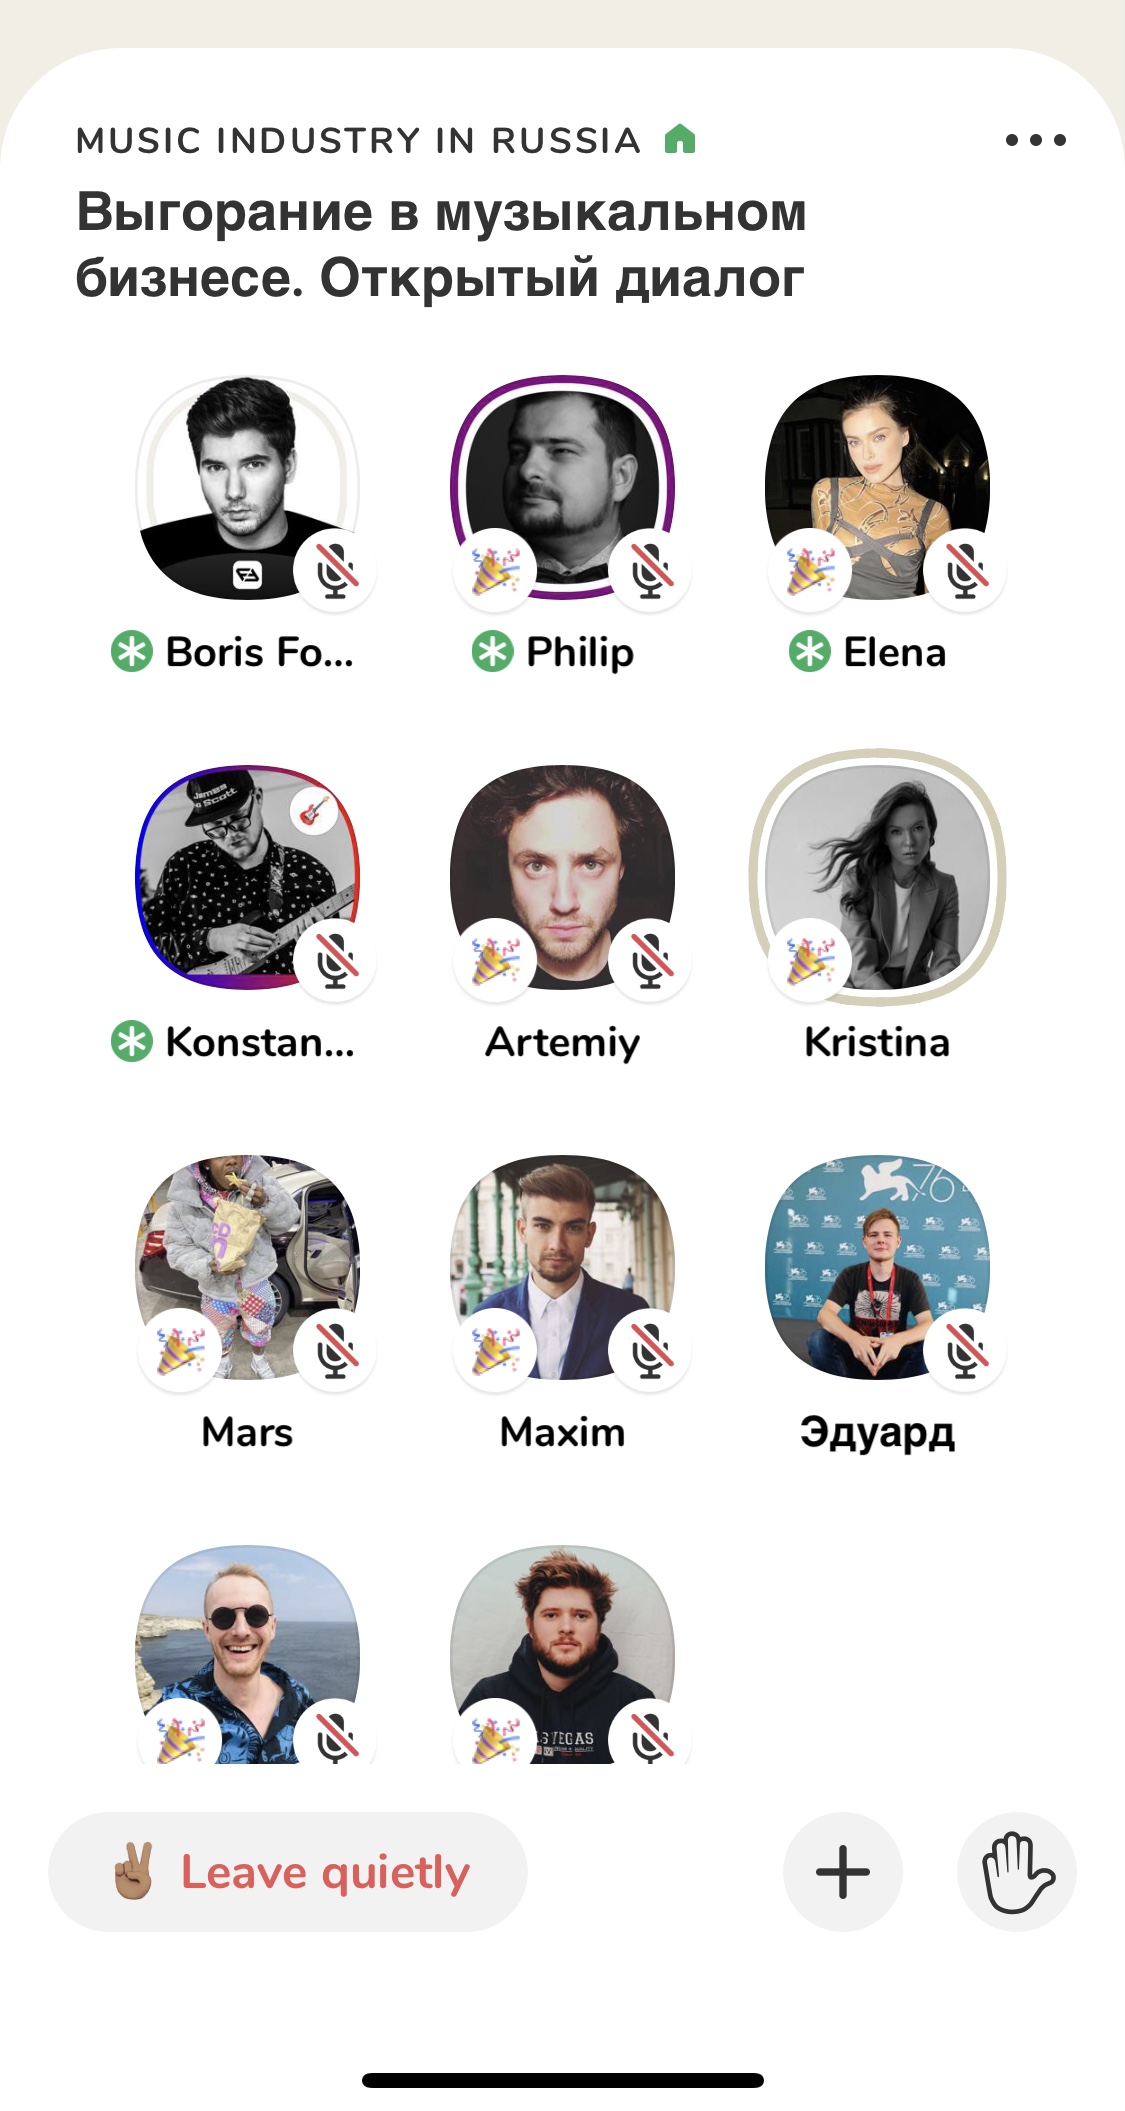The height and width of the screenshot is (2111, 1125).
Task: Open Artemiy's profile picture
Action: pos(563,877)
